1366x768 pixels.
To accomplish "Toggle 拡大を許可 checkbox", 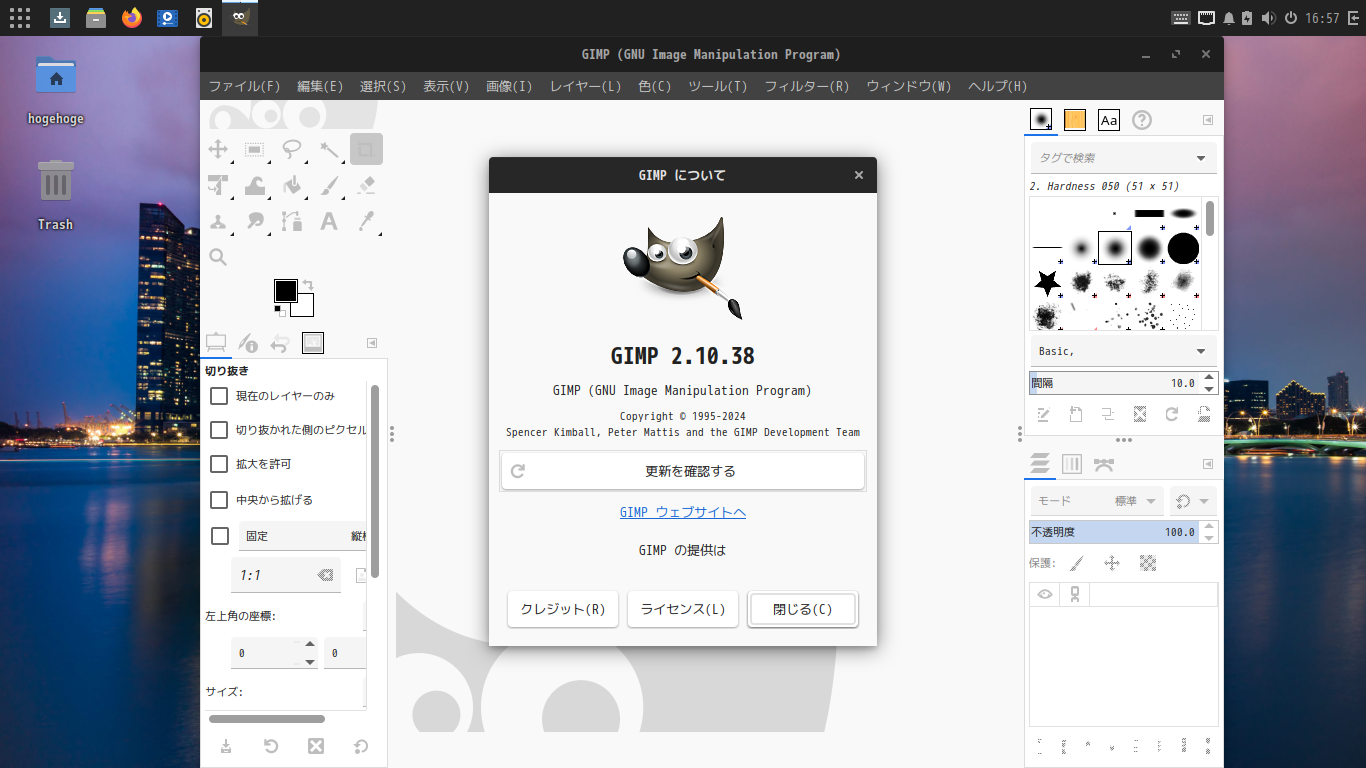I will (x=219, y=464).
